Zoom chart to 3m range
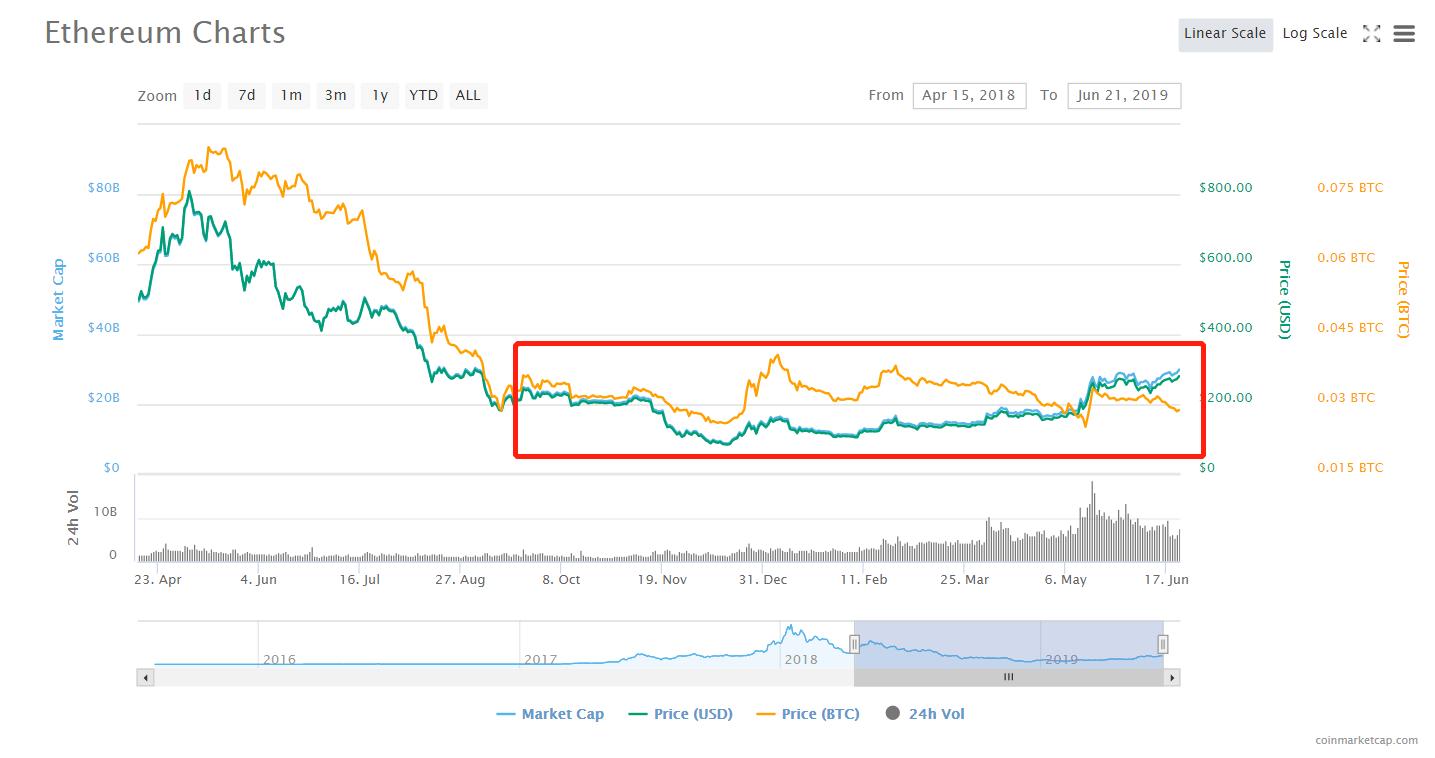The image size is (1435, 758). (x=335, y=95)
